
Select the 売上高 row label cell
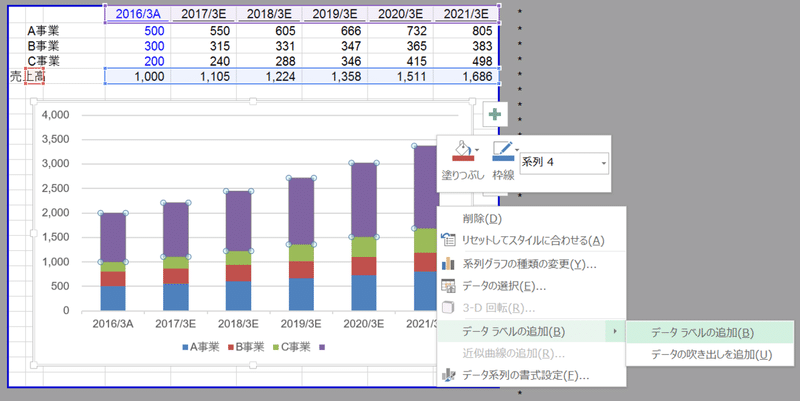(27, 77)
